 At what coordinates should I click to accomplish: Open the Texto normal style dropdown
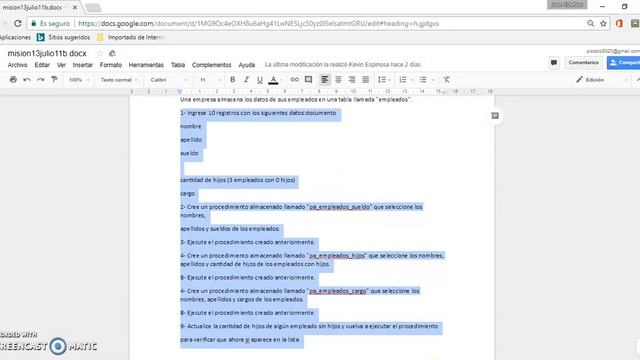click(119, 80)
